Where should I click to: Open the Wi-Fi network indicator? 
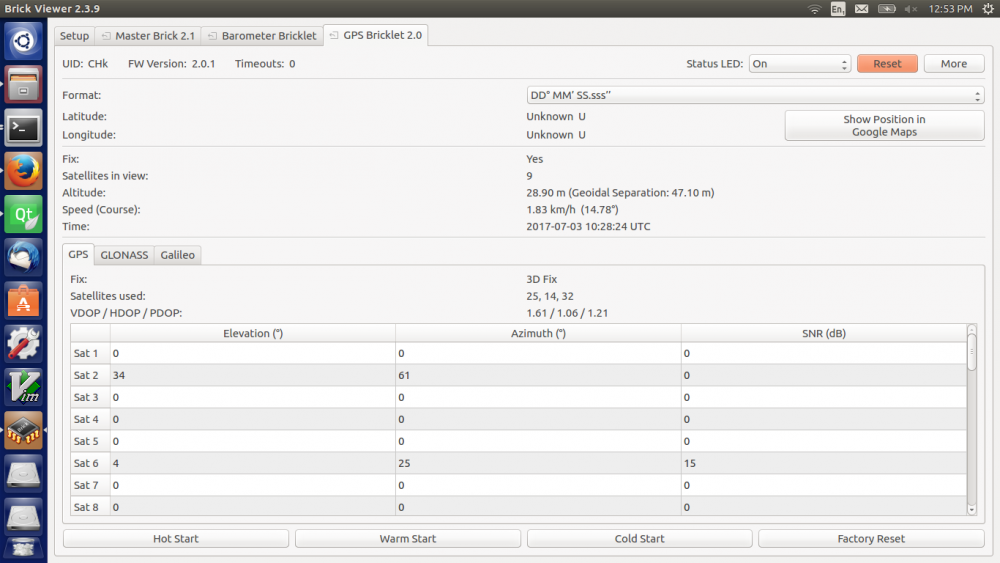click(814, 9)
